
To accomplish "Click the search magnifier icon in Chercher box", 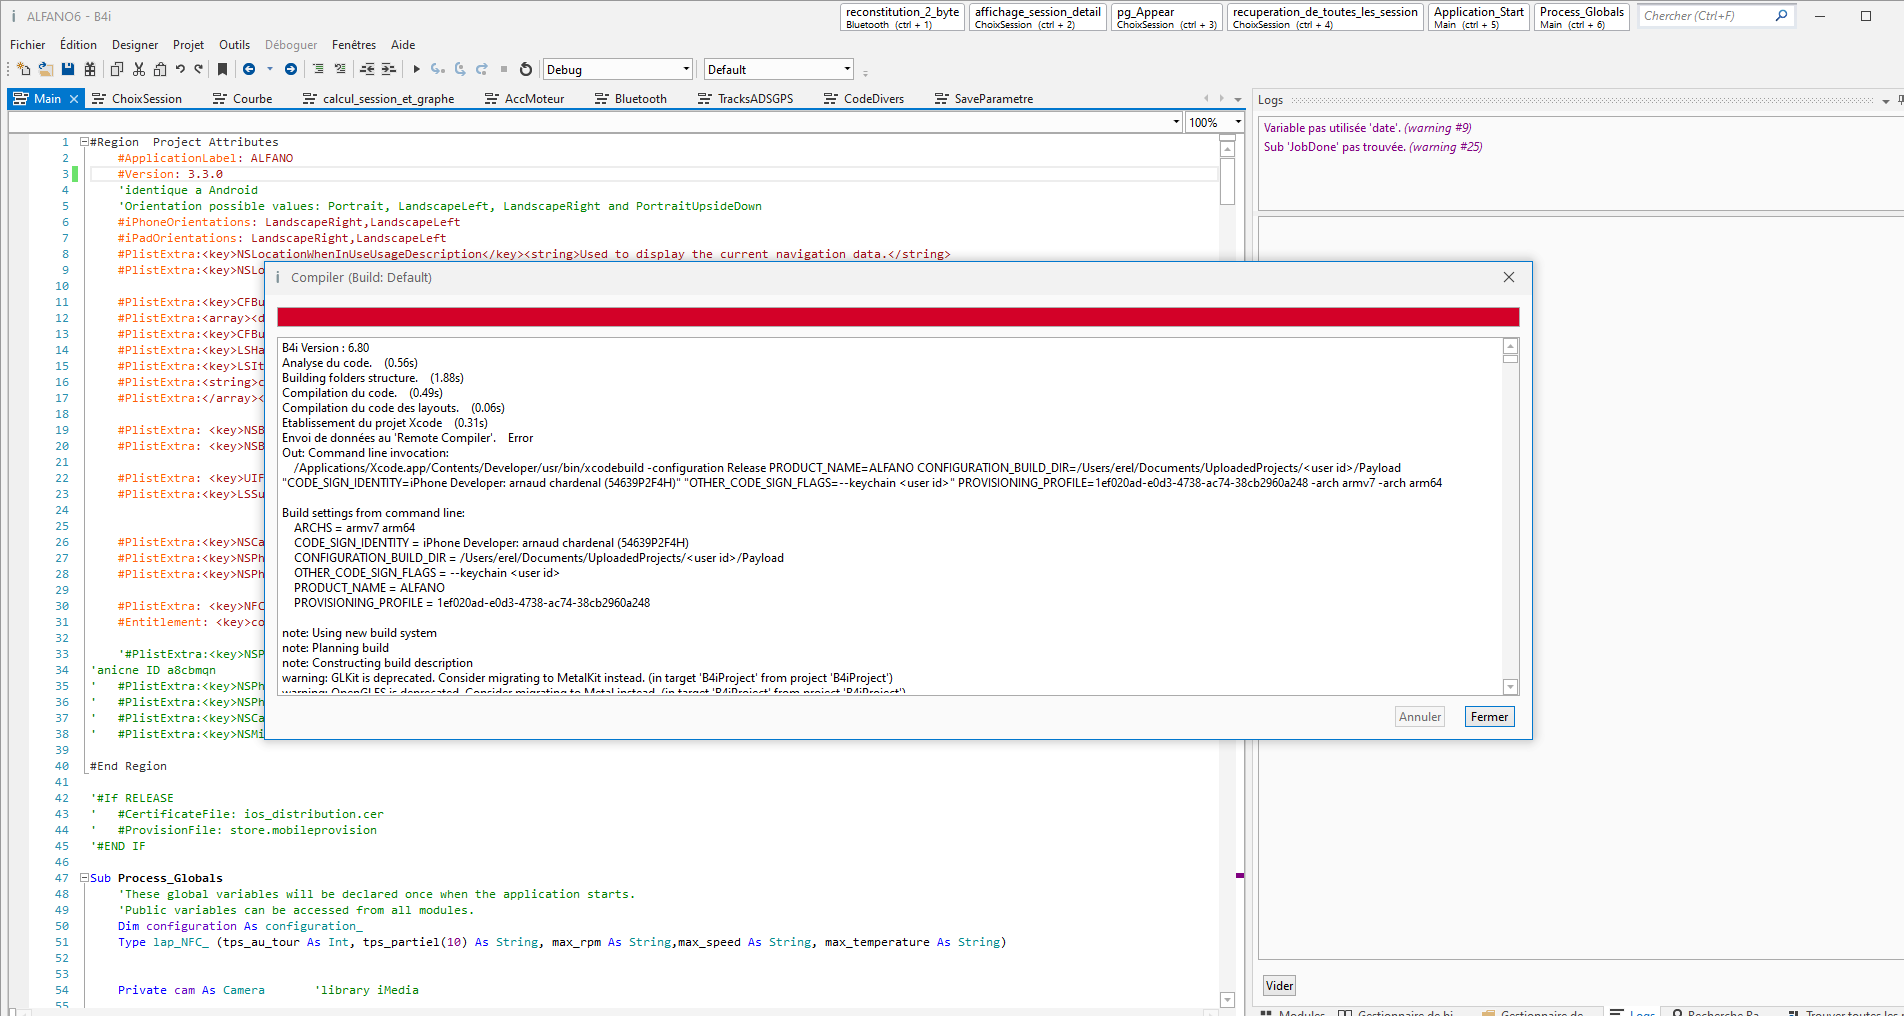I will [x=1781, y=15].
